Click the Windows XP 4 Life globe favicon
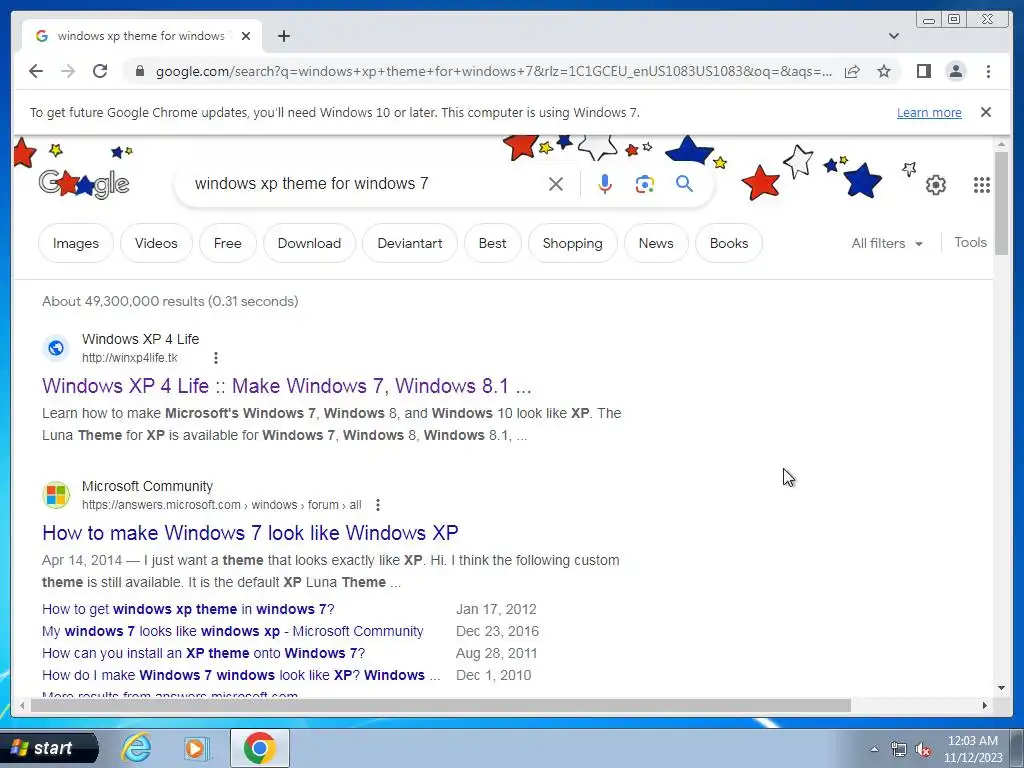1024x768 pixels. coord(56,348)
